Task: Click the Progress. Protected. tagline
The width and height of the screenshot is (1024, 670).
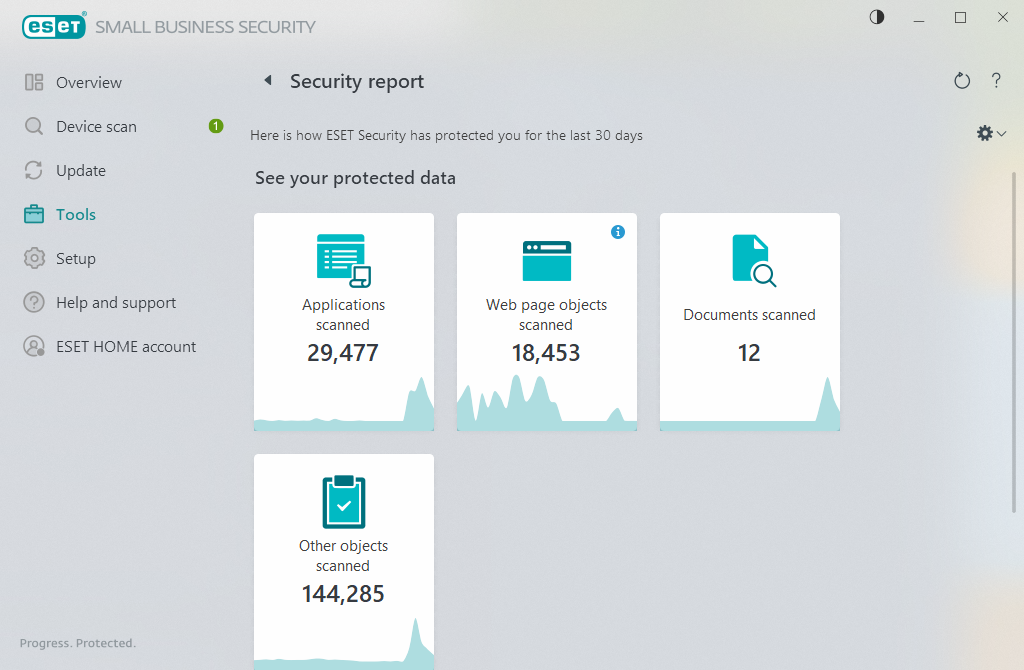Action: pos(78,643)
